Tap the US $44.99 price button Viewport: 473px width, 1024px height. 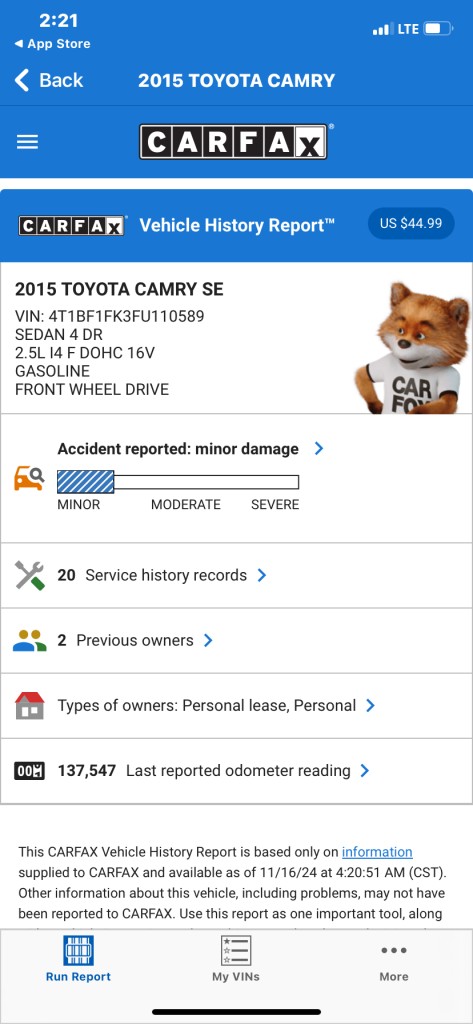pyautogui.click(x=411, y=223)
